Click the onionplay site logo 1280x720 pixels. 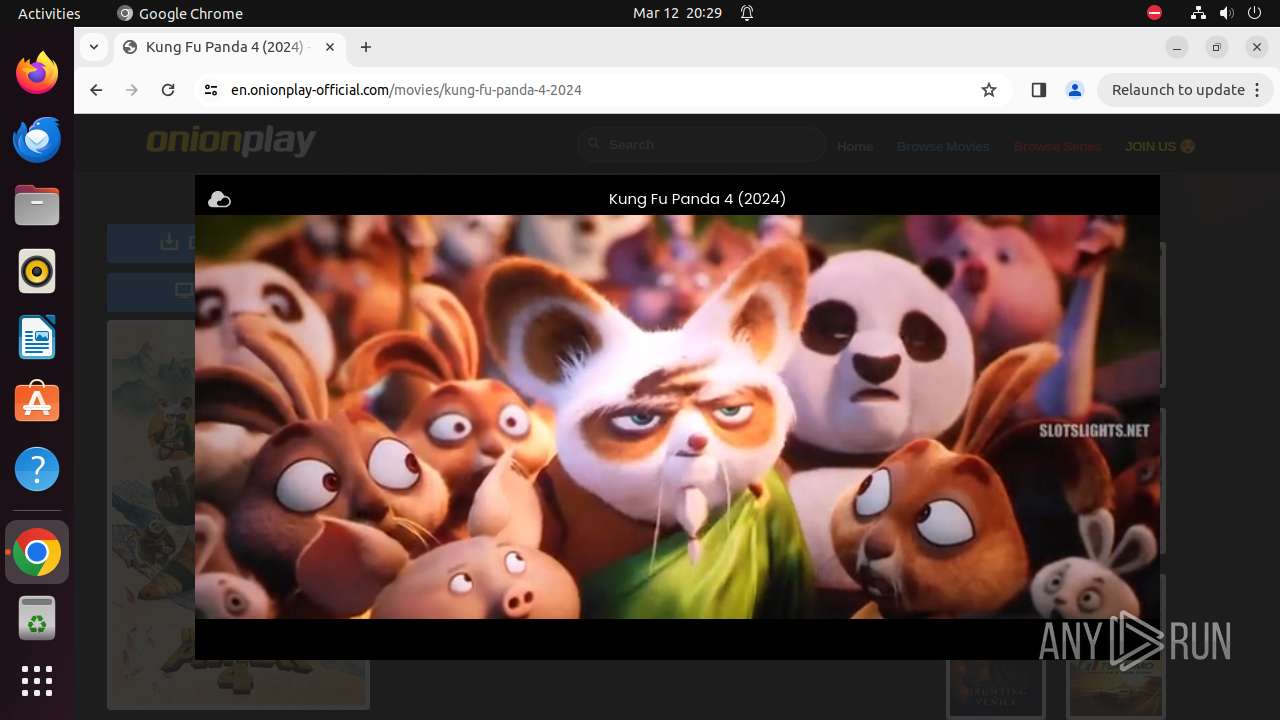click(231, 142)
